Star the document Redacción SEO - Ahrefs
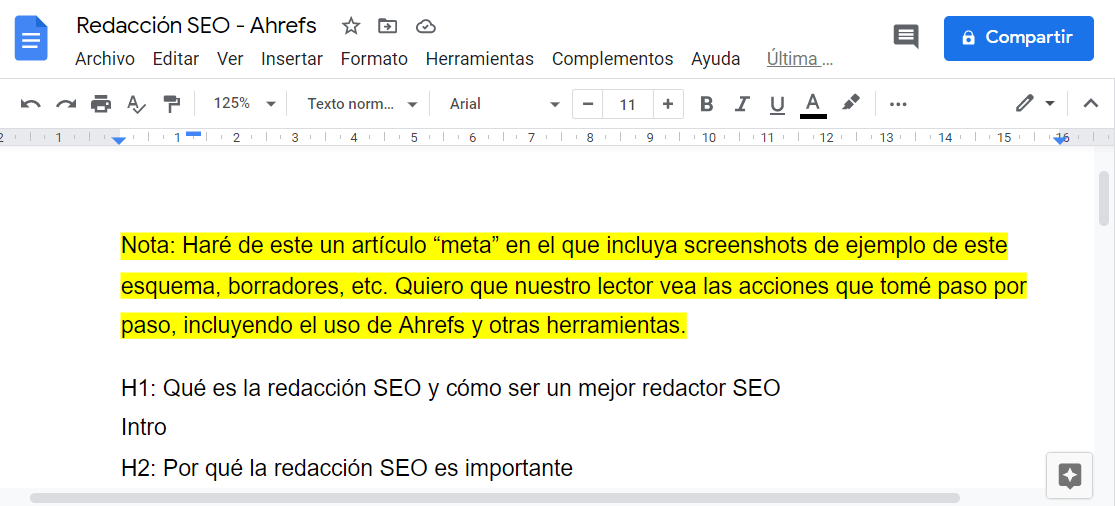1115x506 pixels. (x=351, y=26)
